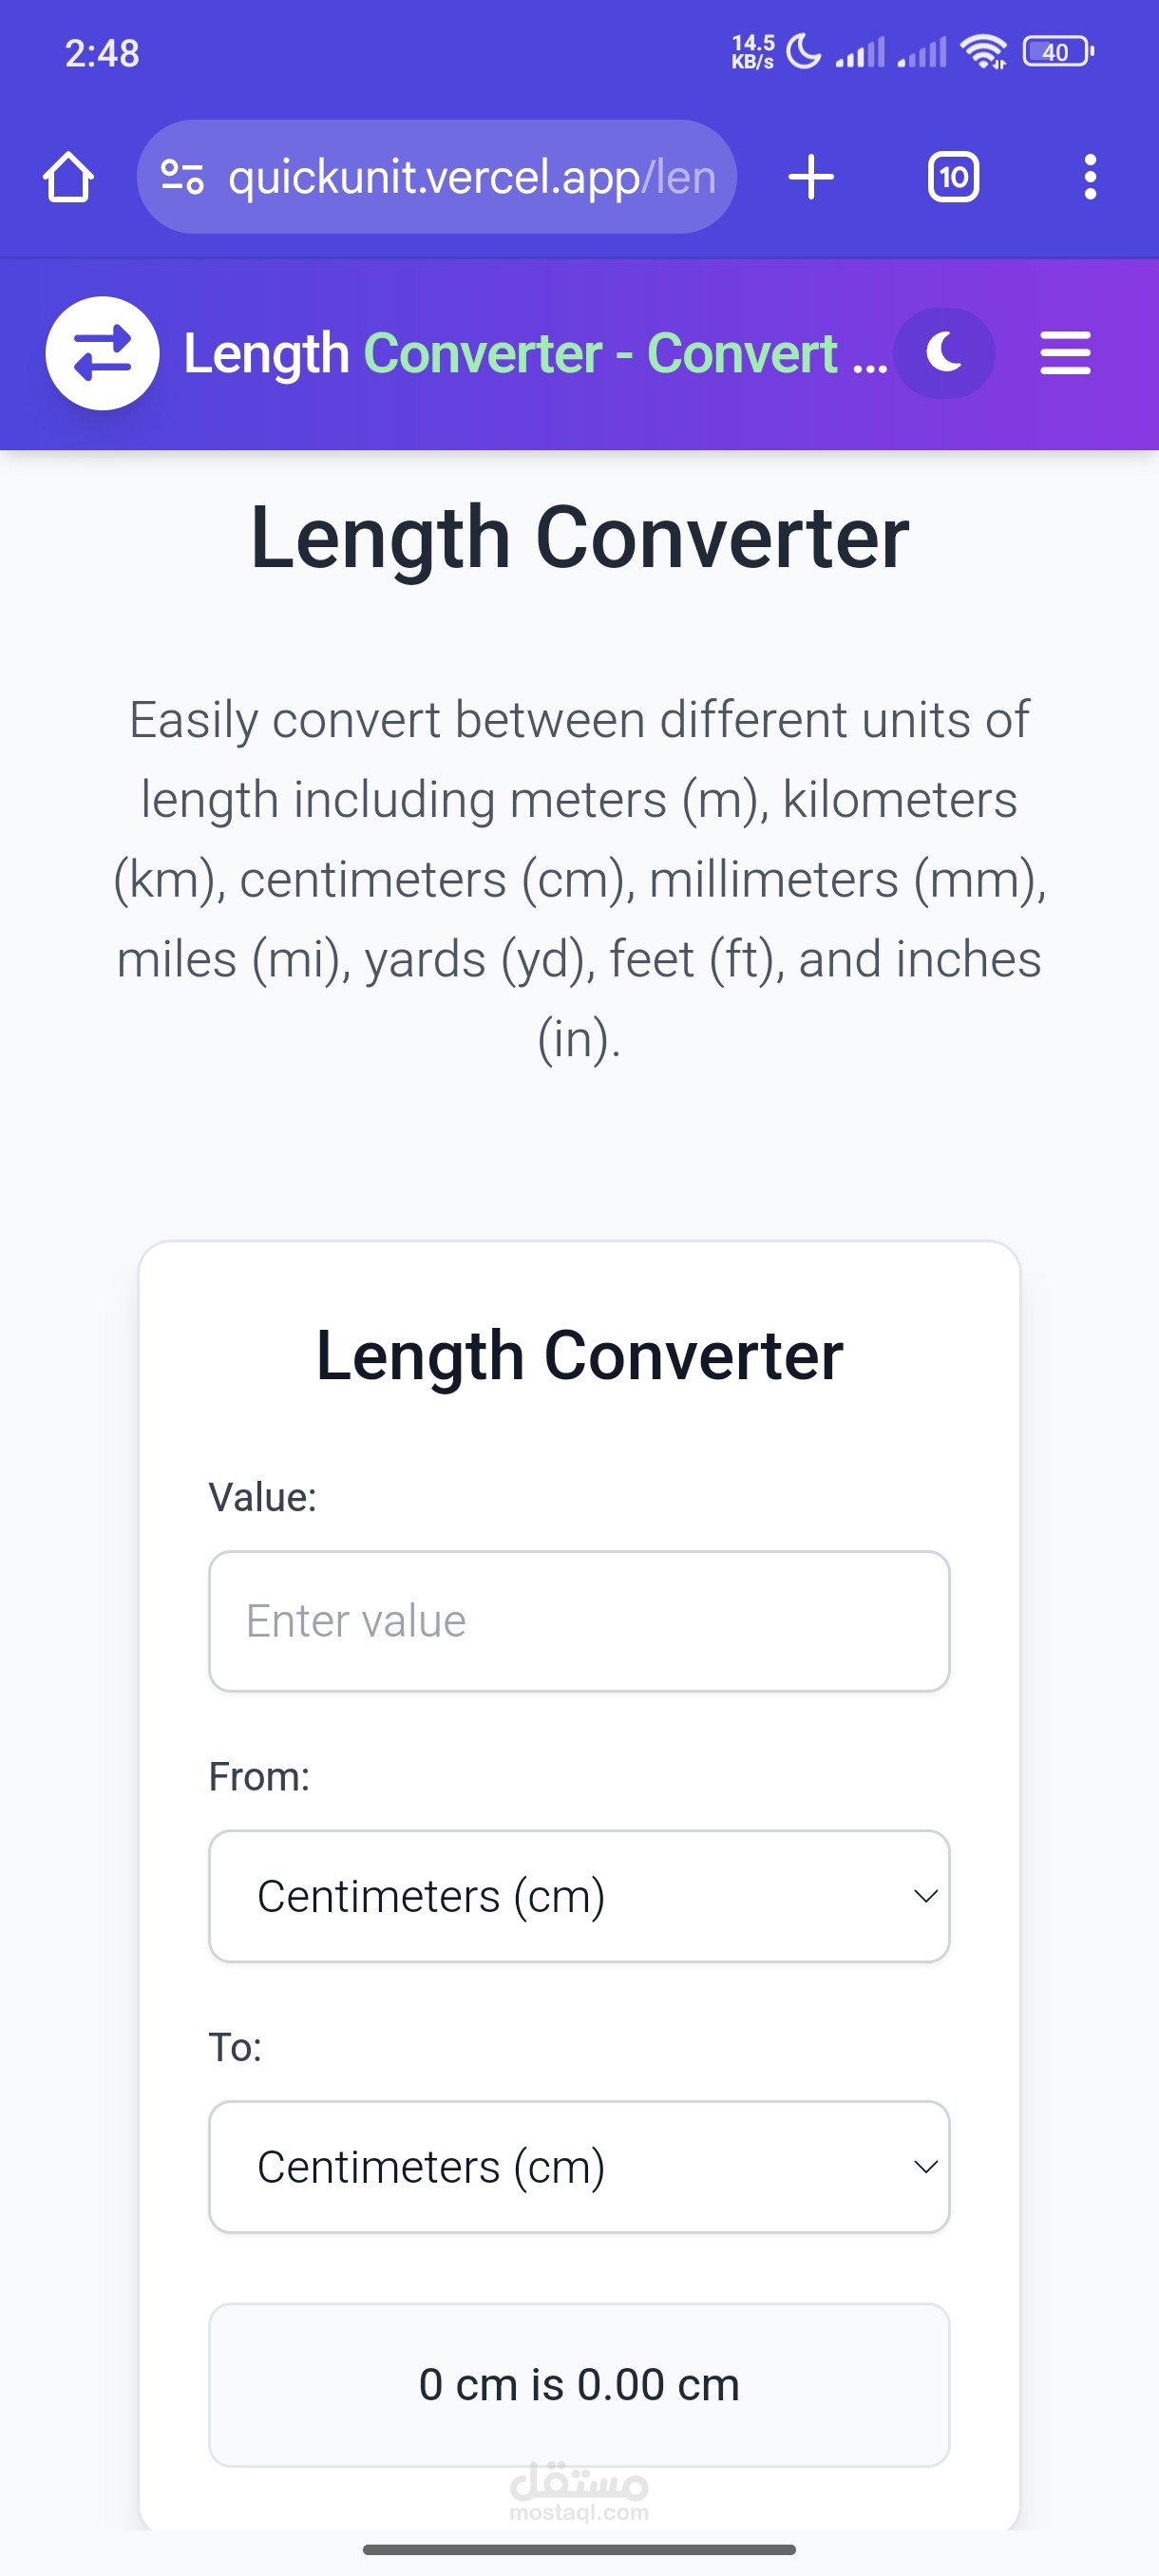The width and height of the screenshot is (1159, 2576).
Task: Open the browser three-dot menu
Action: [x=1090, y=177]
